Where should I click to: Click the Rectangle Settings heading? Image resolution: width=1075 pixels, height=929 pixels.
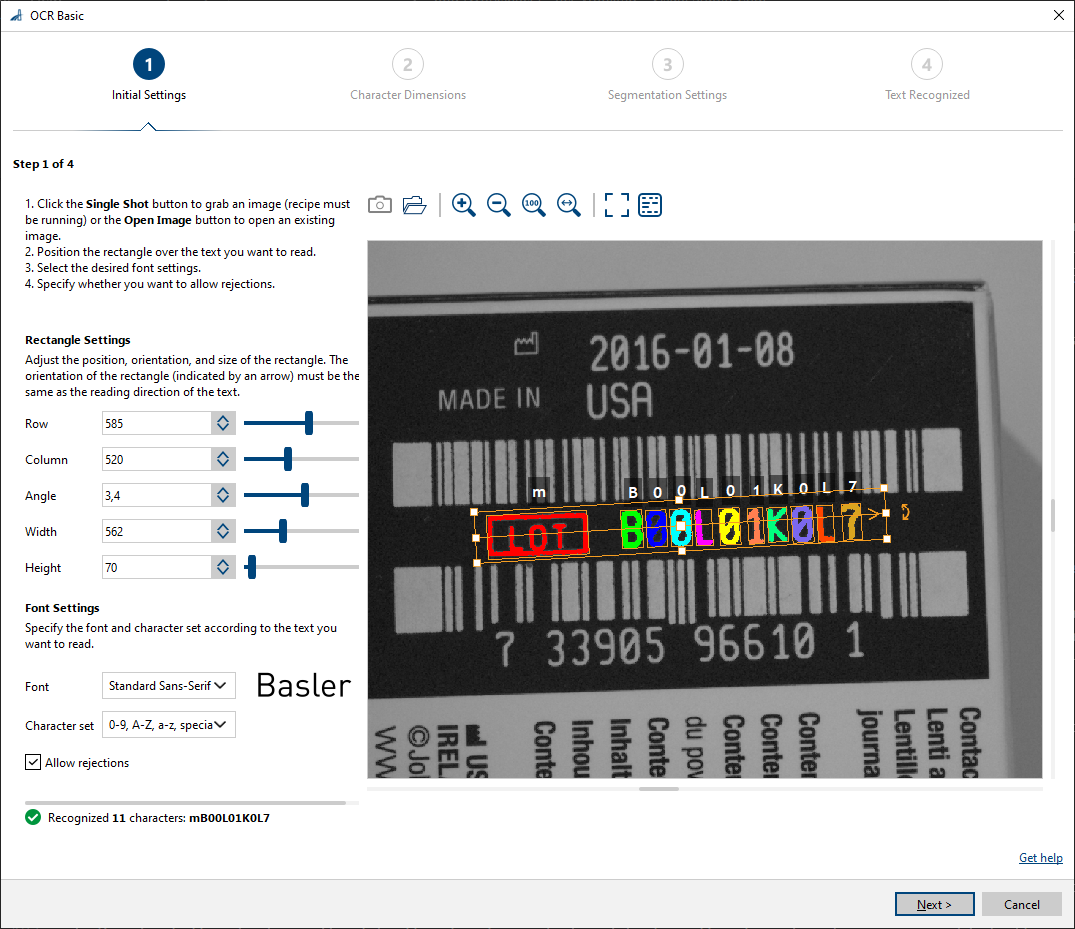pyautogui.click(x=77, y=339)
